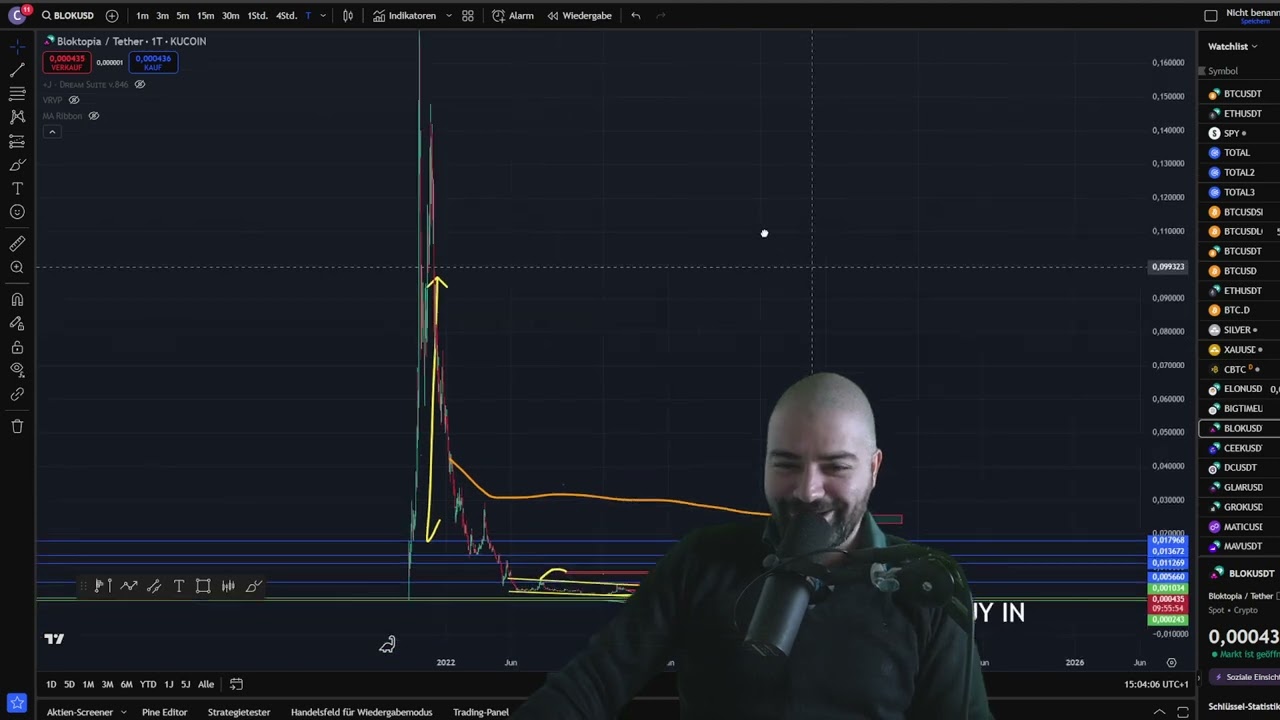The width and height of the screenshot is (1280, 720).
Task: Select the 30m timeframe
Action: [230, 16]
